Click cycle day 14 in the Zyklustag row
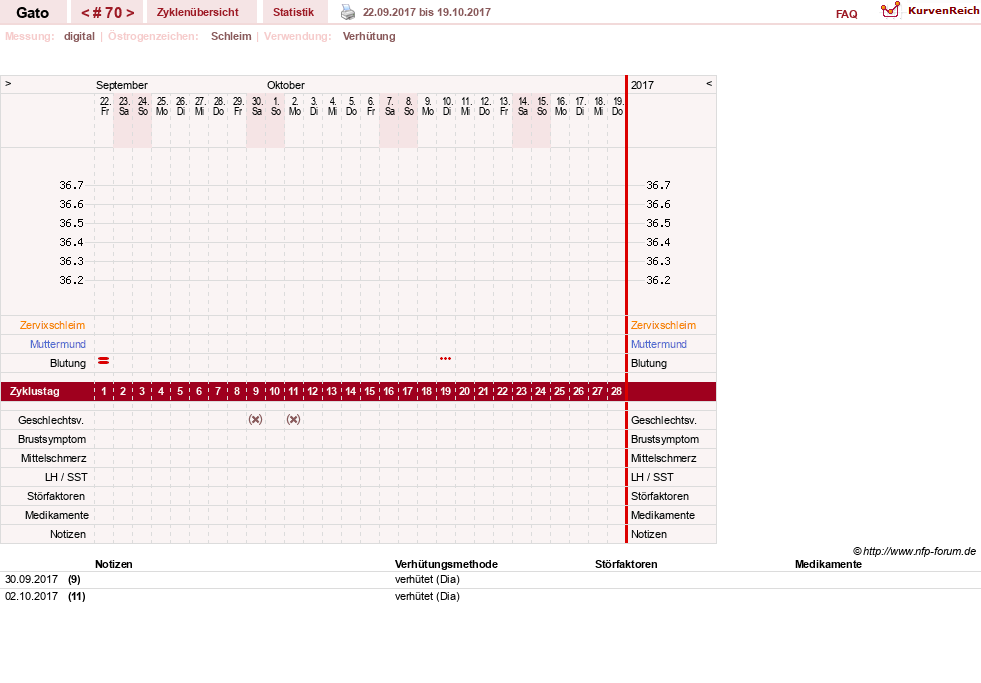This screenshot has width=981, height=683. (x=351, y=391)
